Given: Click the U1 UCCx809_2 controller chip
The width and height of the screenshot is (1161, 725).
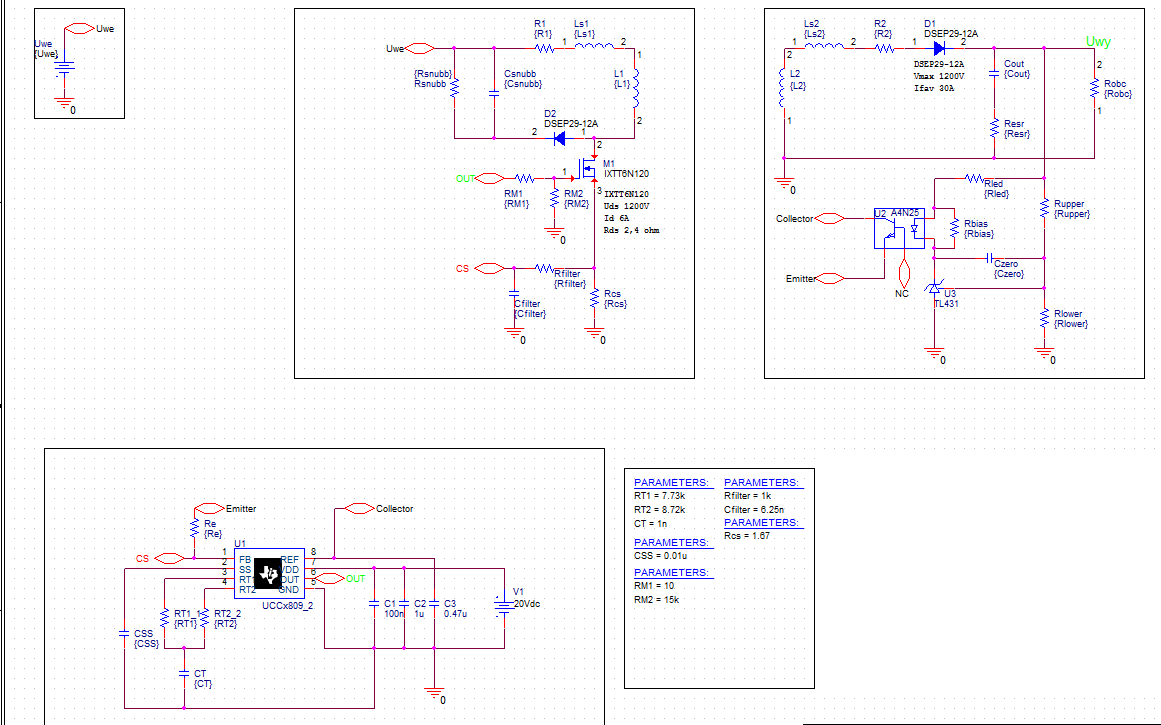Looking at the screenshot, I should coord(270,574).
